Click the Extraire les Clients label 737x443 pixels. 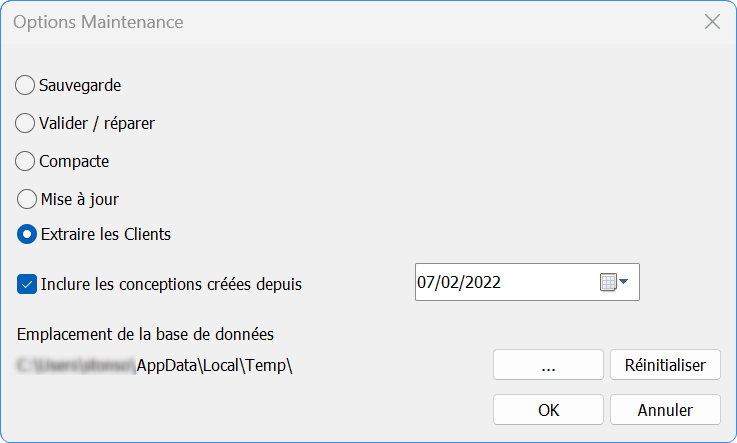pyautogui.click(x=106, y=235)
